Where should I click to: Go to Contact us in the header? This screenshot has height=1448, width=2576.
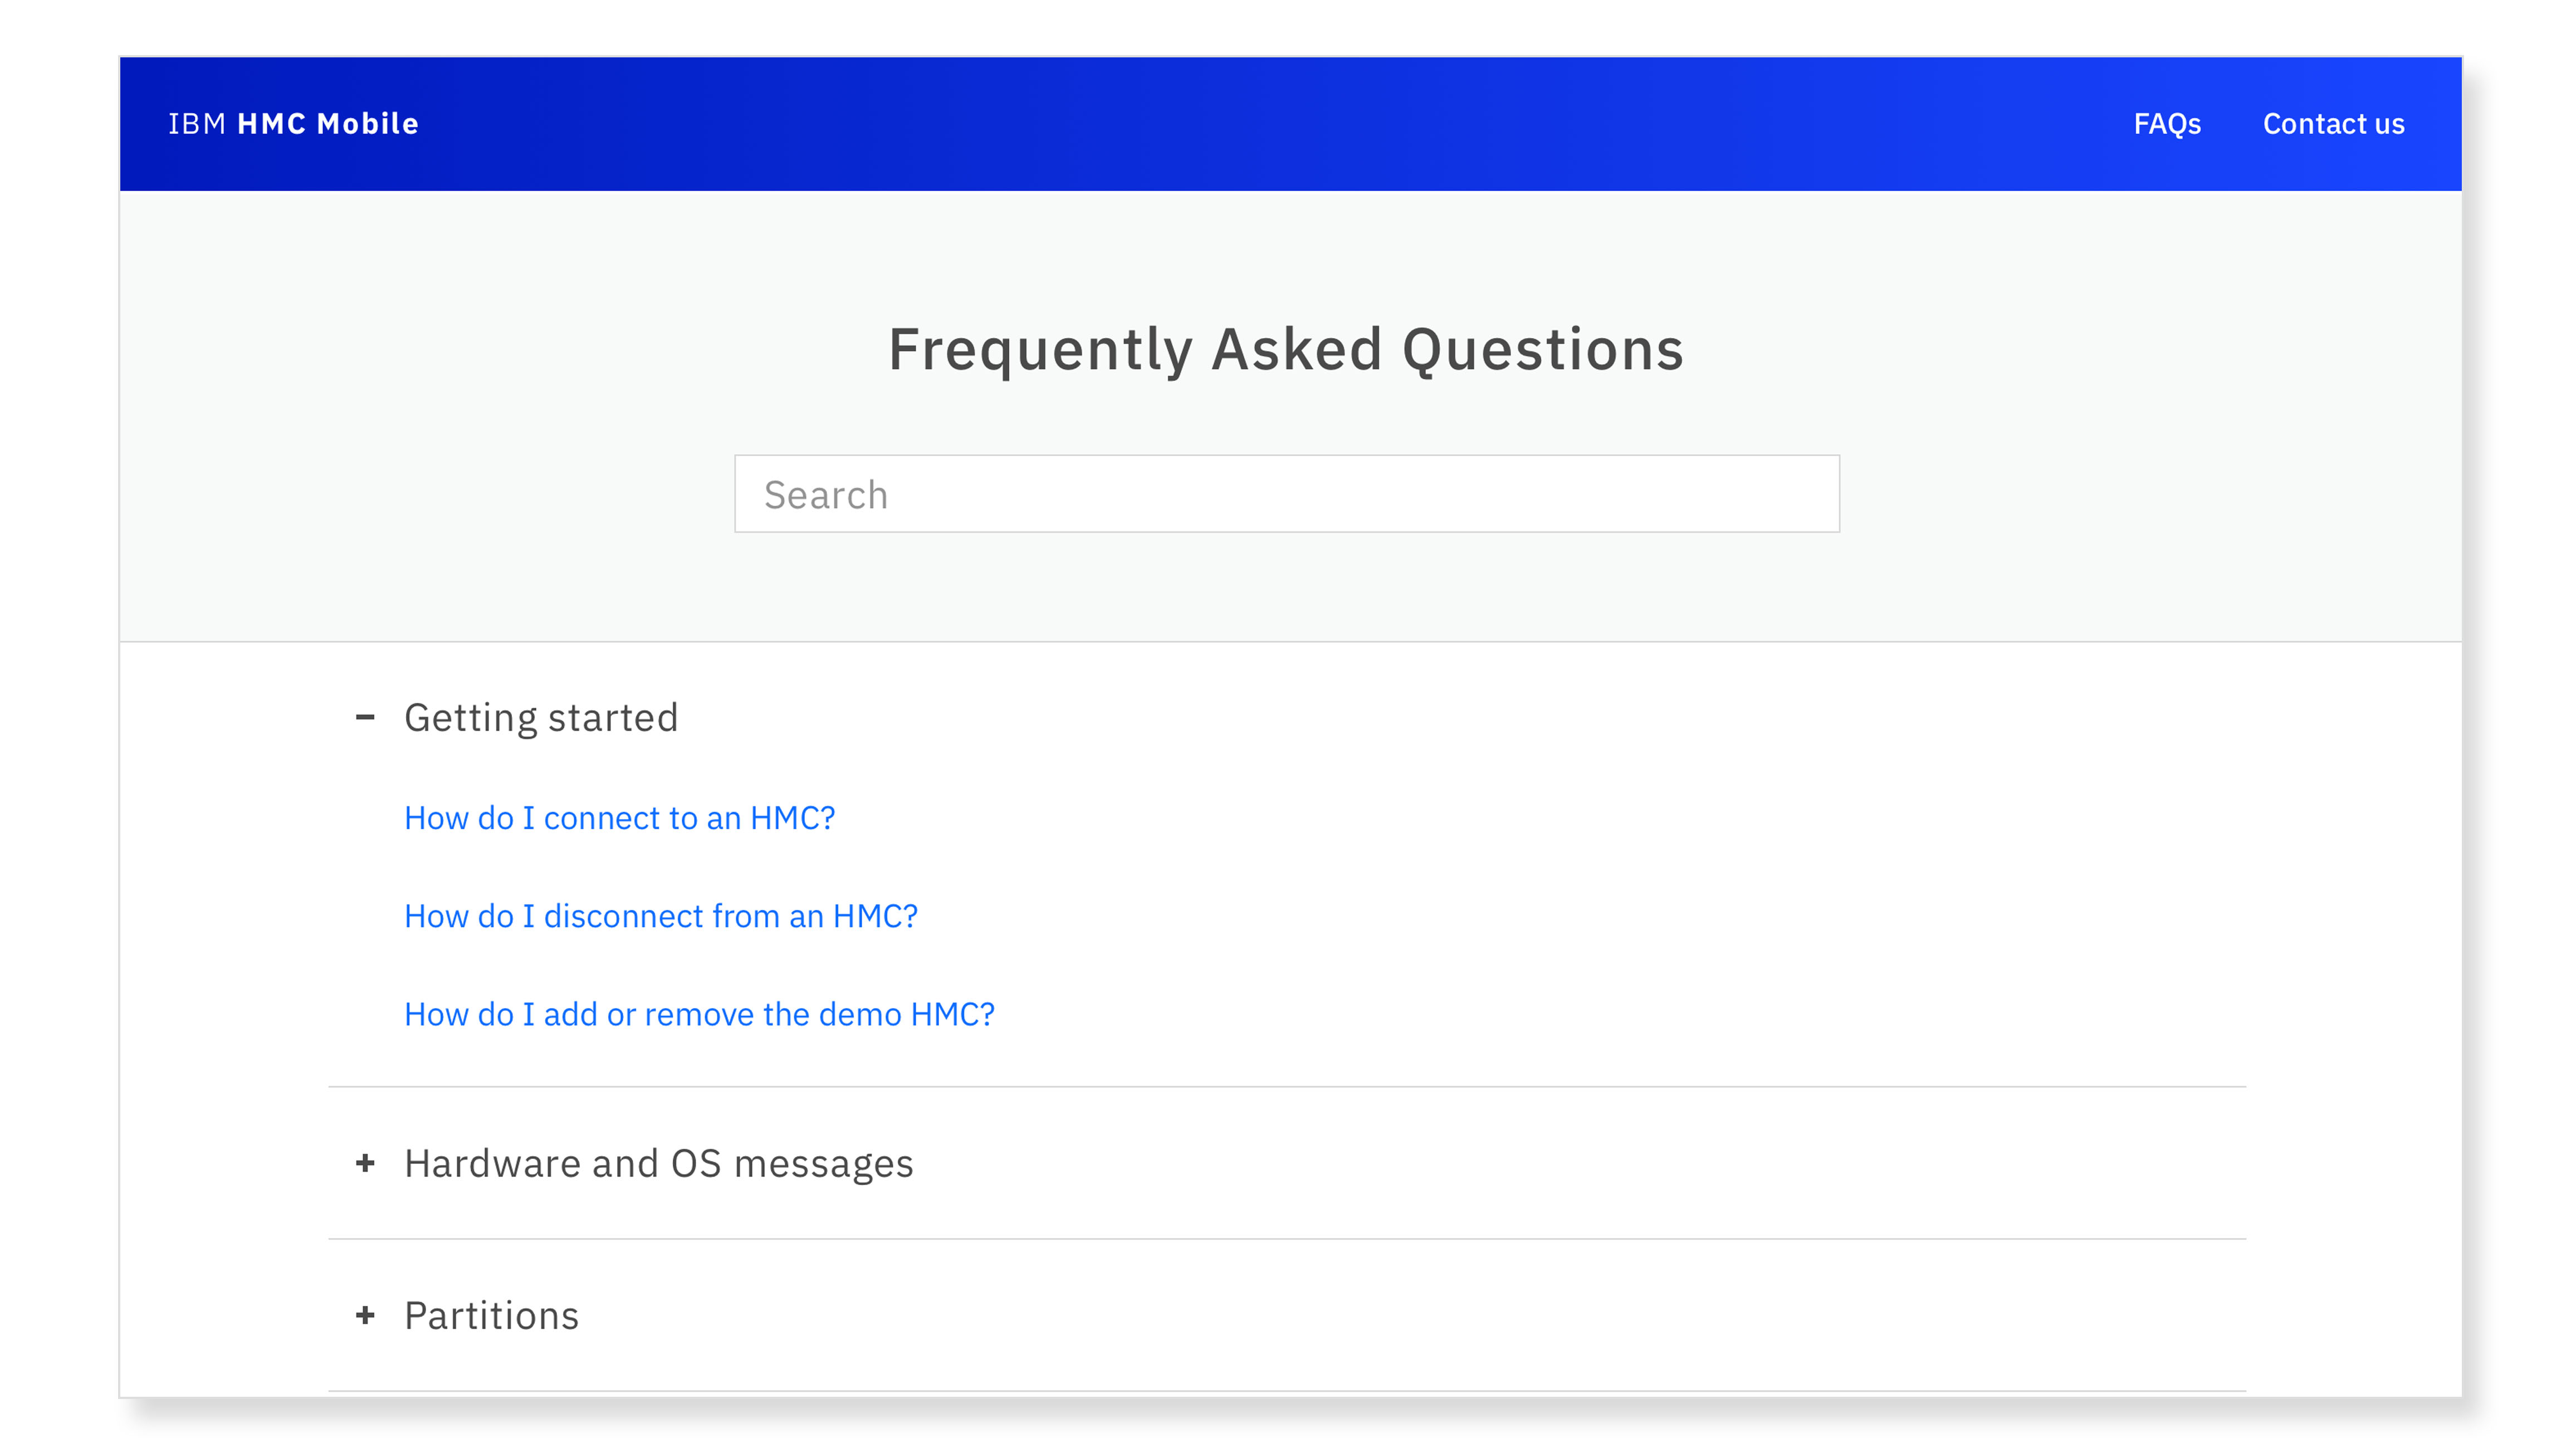tap(2333, 124)
